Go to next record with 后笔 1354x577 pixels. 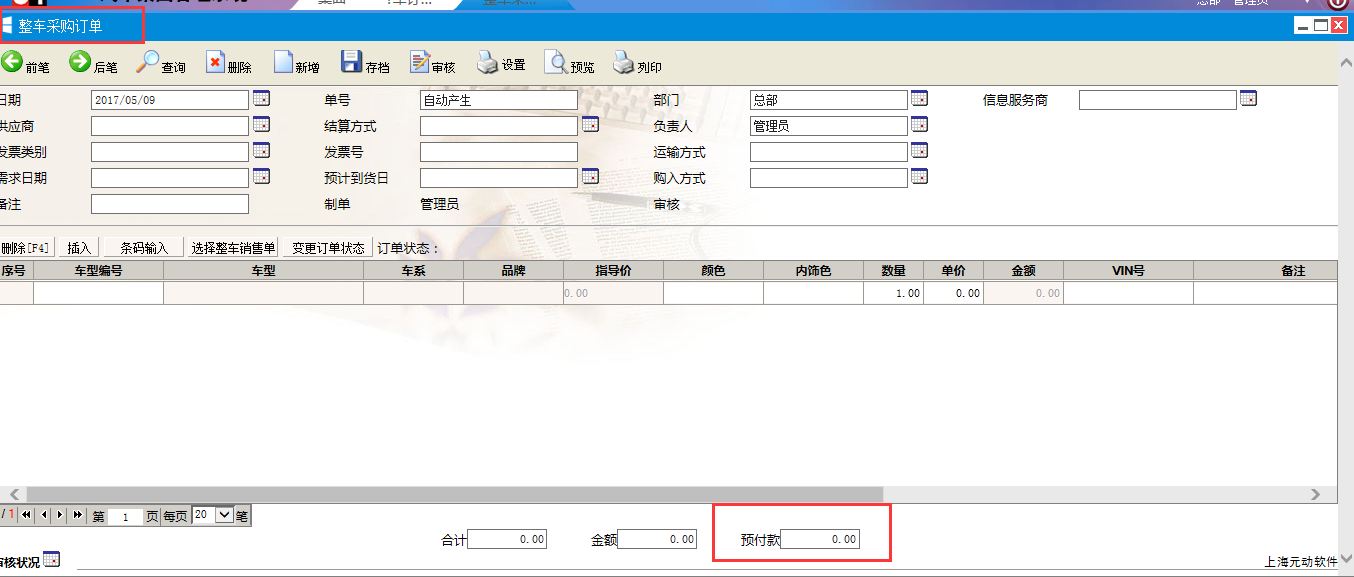80,63
